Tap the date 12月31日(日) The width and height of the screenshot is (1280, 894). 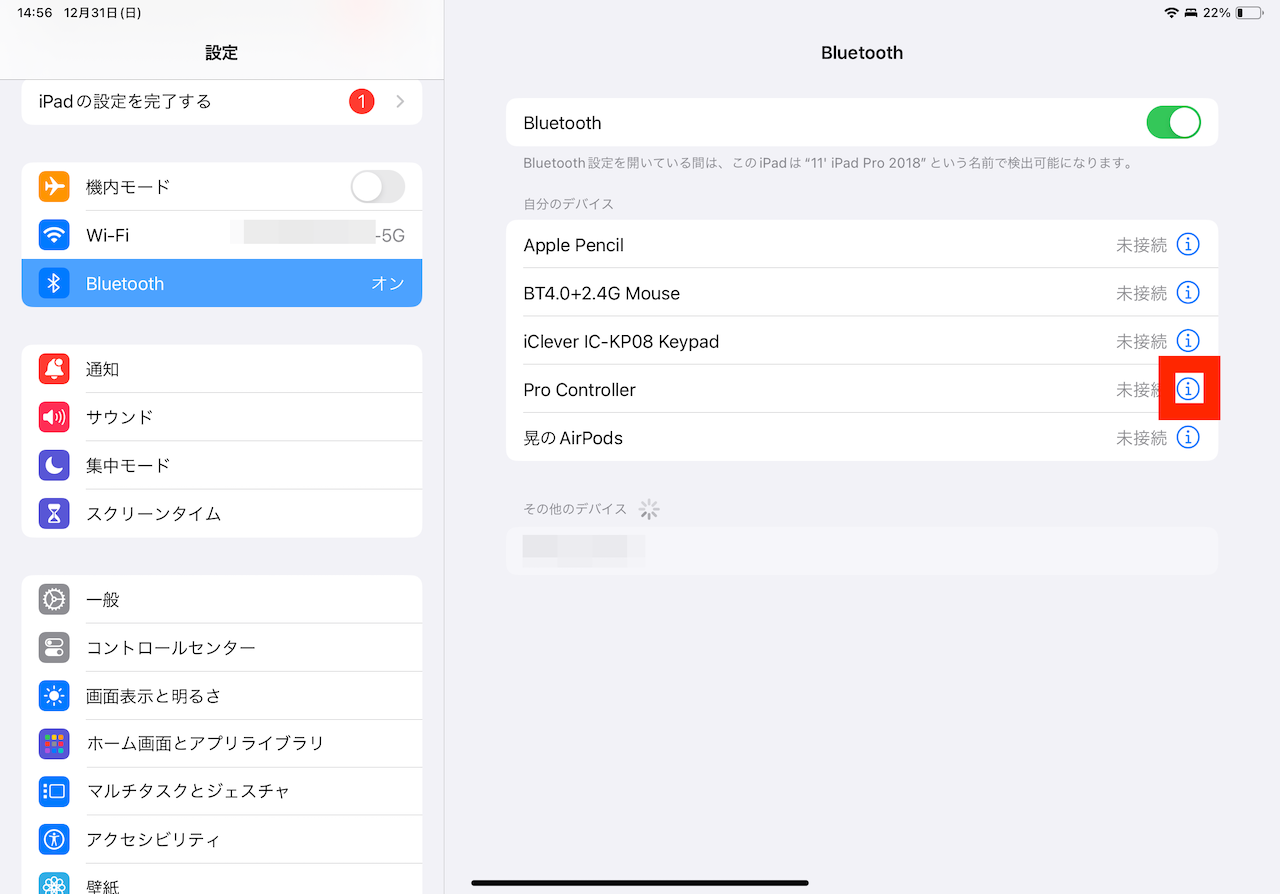point(102,13)
